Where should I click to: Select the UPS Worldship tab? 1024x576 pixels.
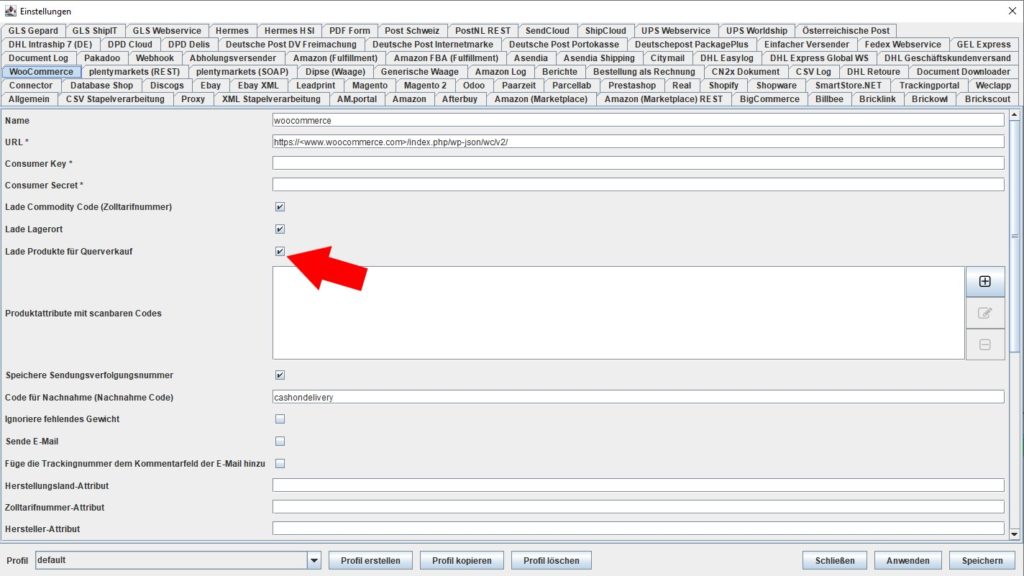pos(756,31)
